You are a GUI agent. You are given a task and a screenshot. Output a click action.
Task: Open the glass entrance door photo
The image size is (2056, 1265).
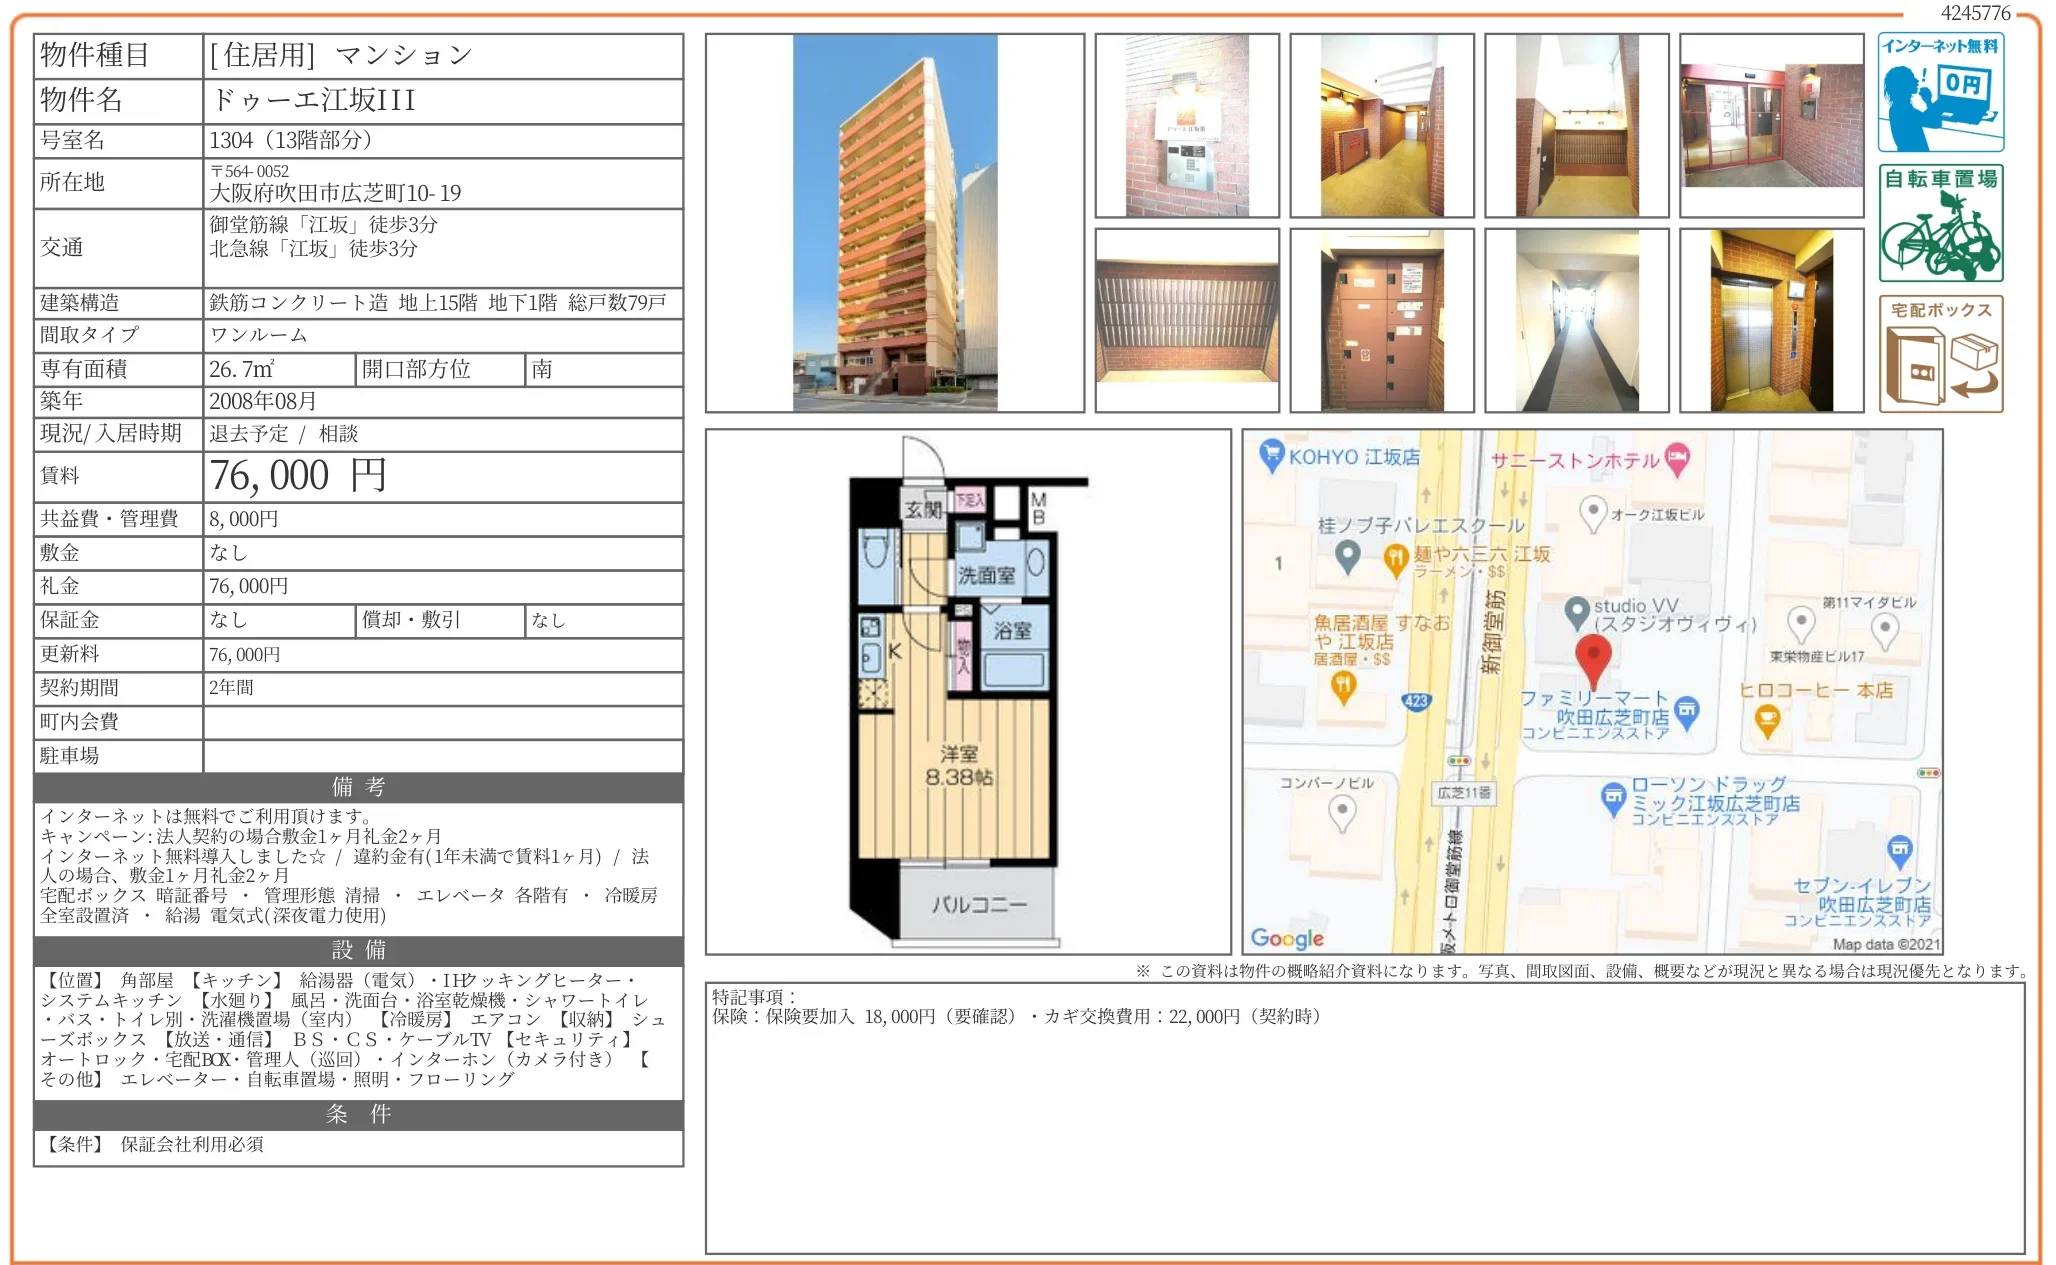1771,126
